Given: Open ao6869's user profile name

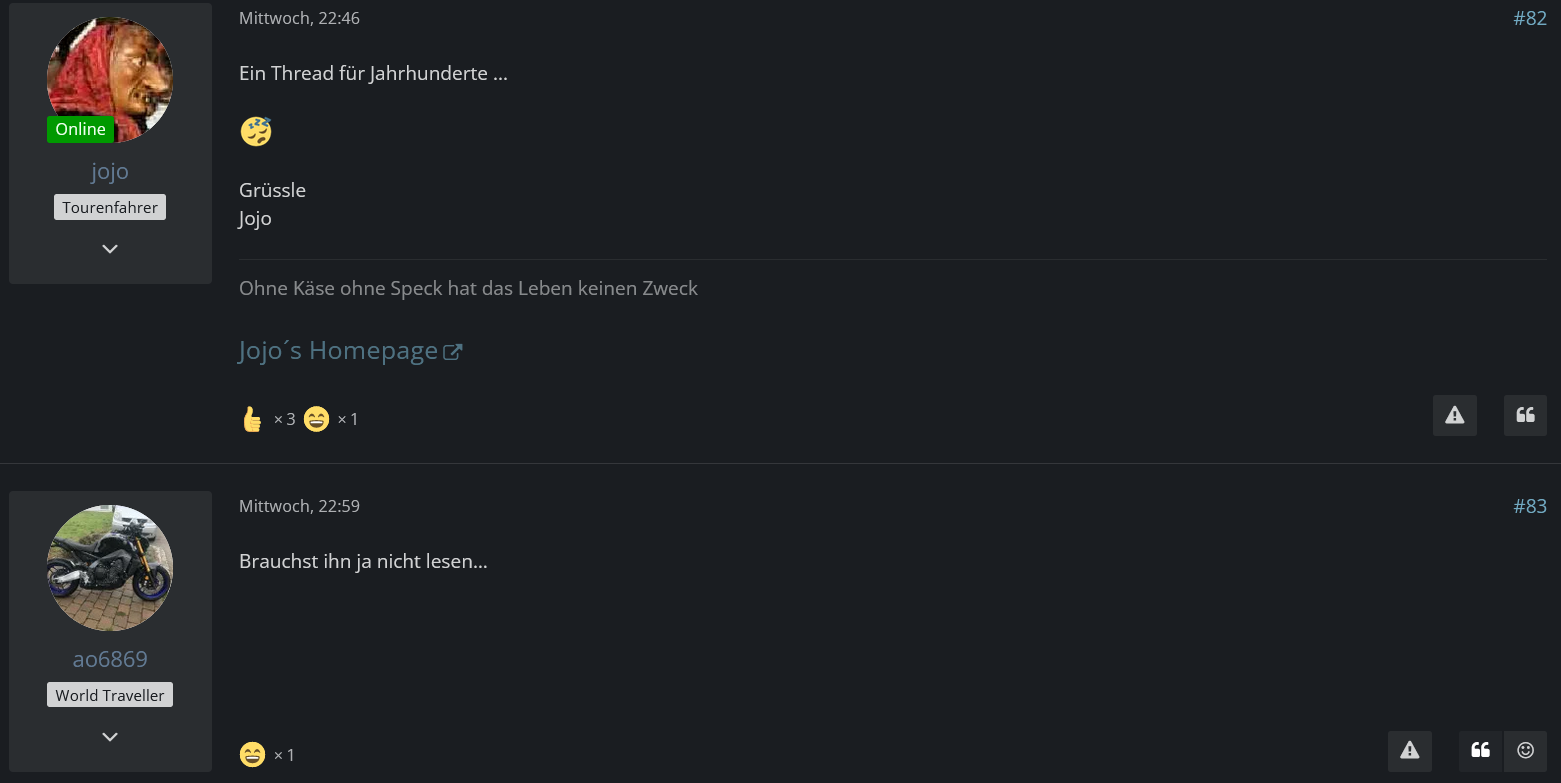Looking at the screenshot, I should point(110,659).
